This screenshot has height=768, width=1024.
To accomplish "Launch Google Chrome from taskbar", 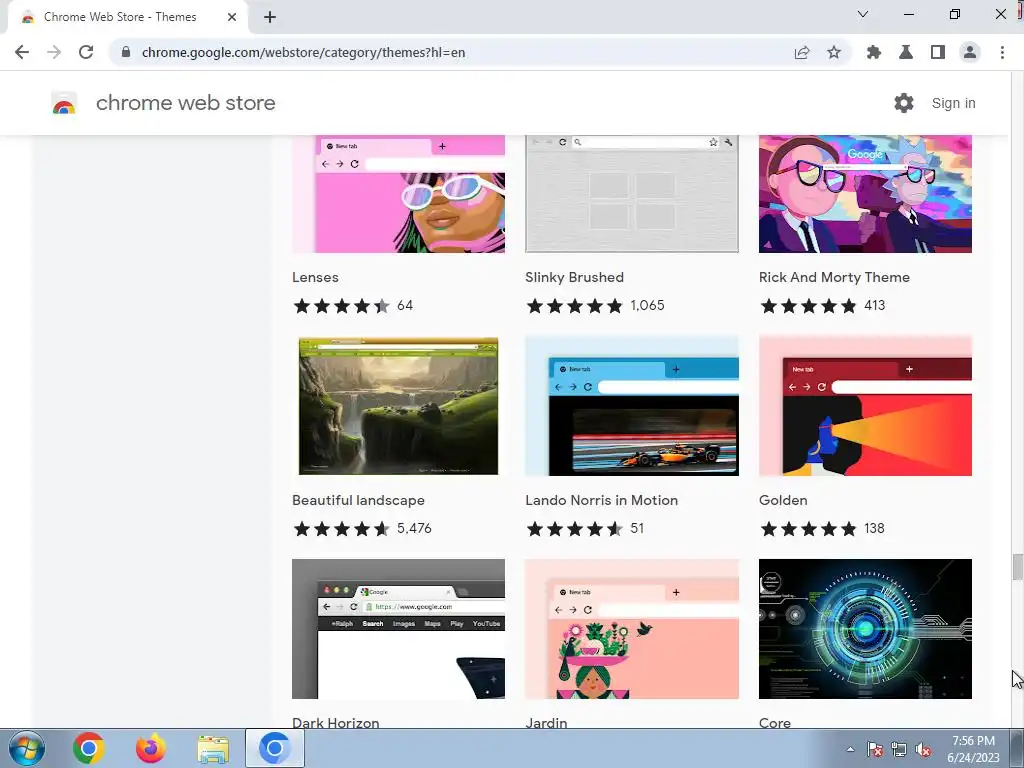I will point(89,748).
